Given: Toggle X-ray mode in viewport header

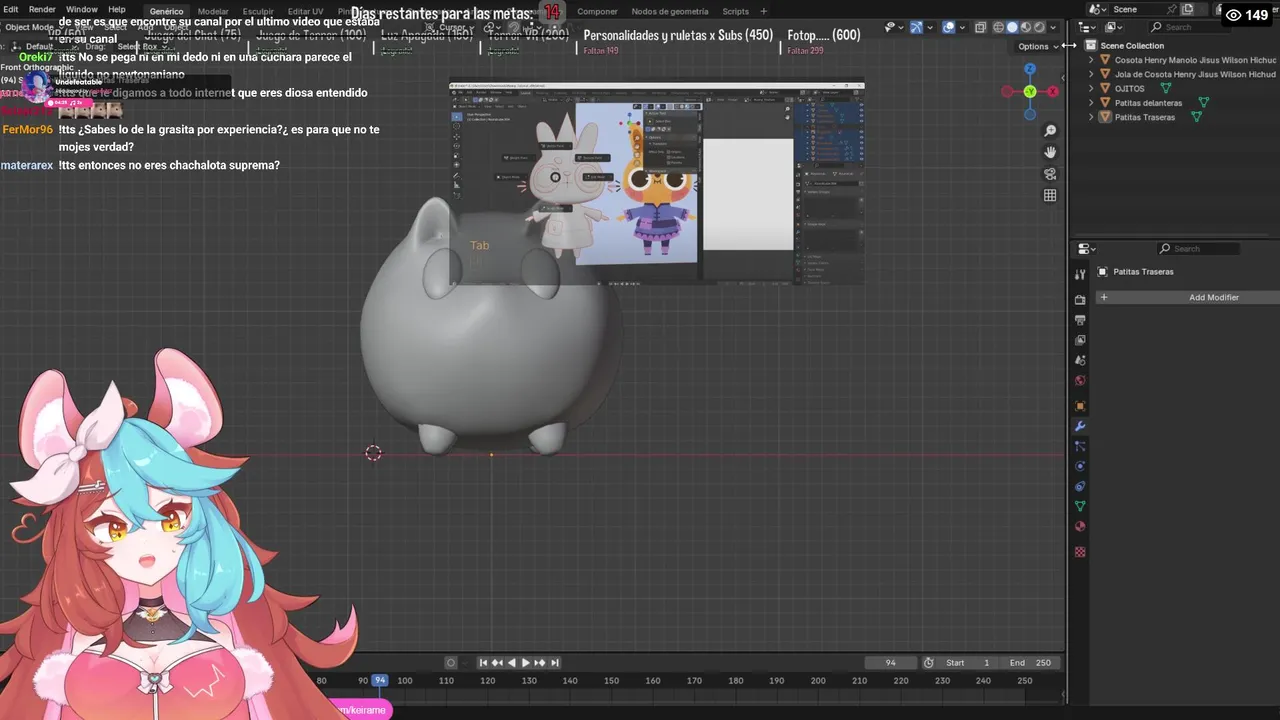Looking at the screenshot, I should point(980,27).
